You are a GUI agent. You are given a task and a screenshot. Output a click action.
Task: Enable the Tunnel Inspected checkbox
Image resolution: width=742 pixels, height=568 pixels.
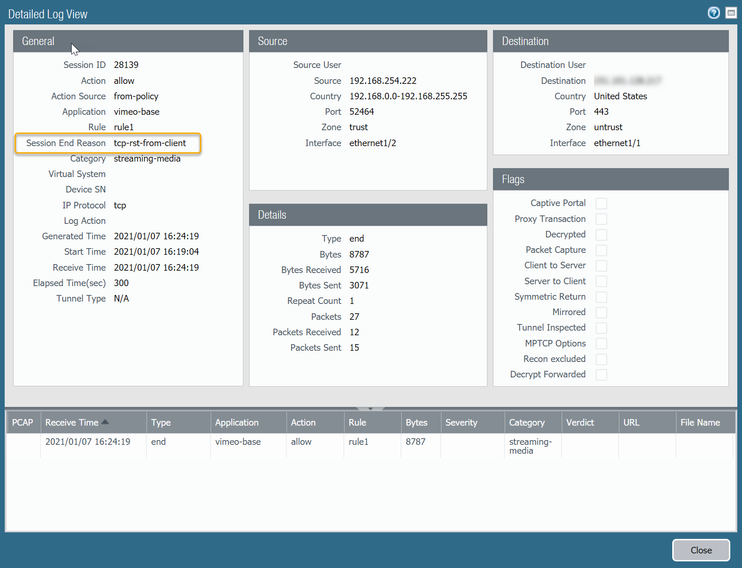(x=601, y=328)
